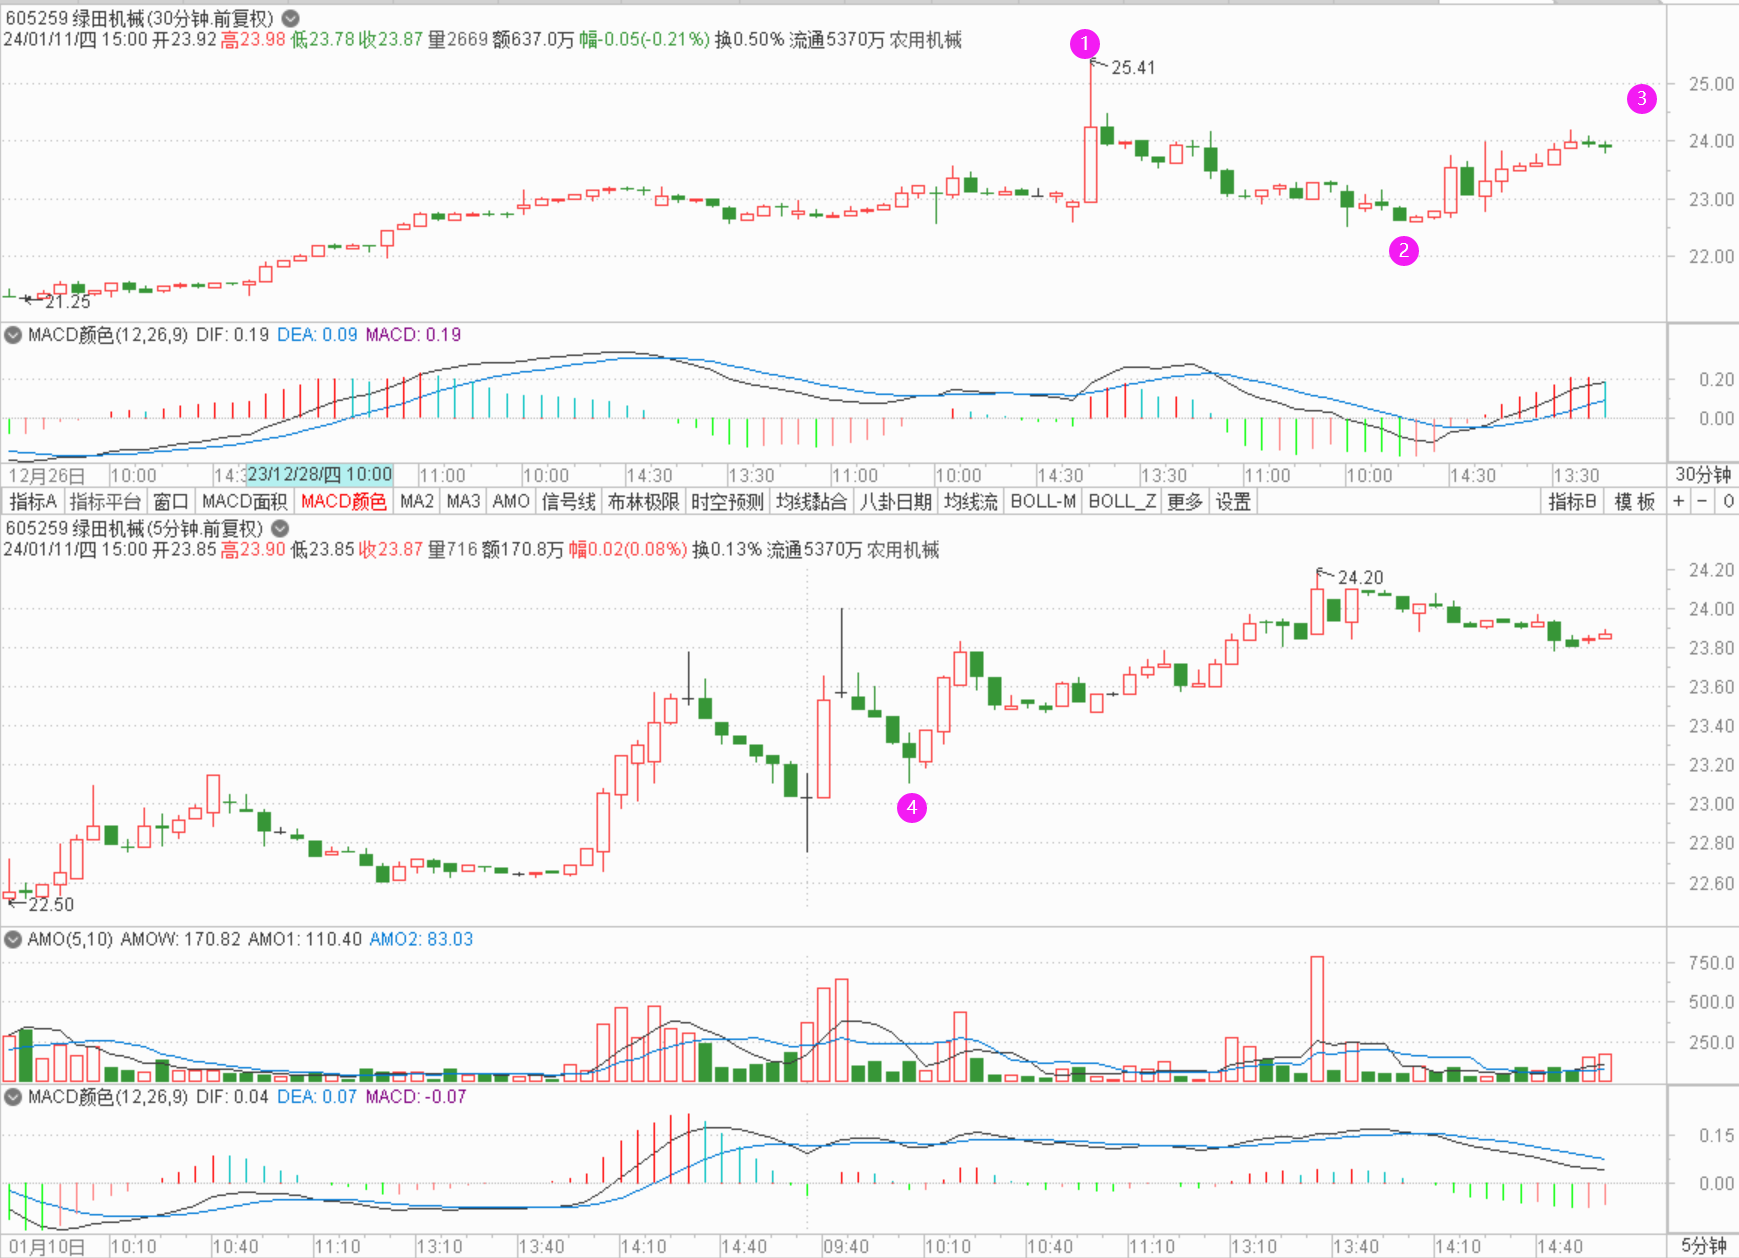Open dropdown arrow beside 5分钟 chart title

pyautogui.click(x=280, y=528)
